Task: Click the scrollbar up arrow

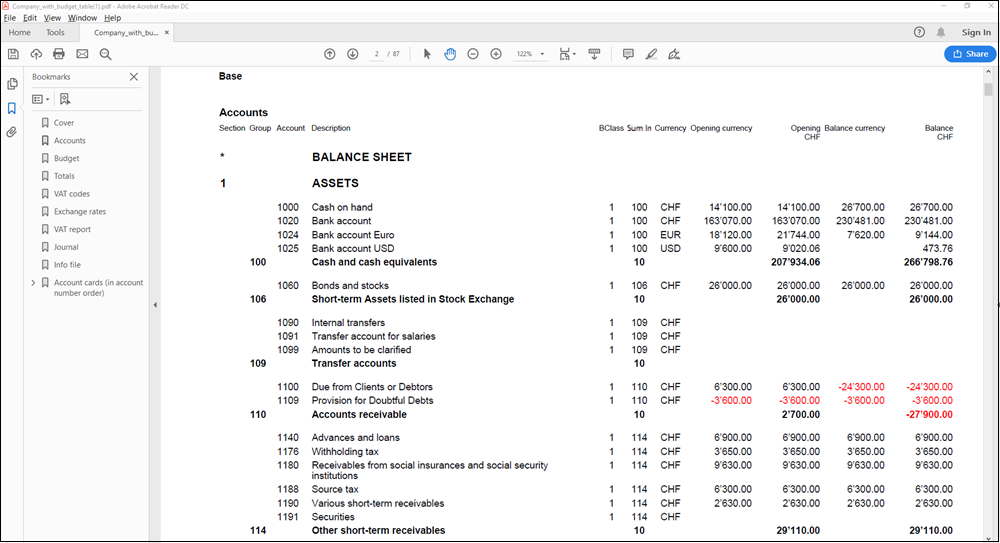Action: click(988, 72)
